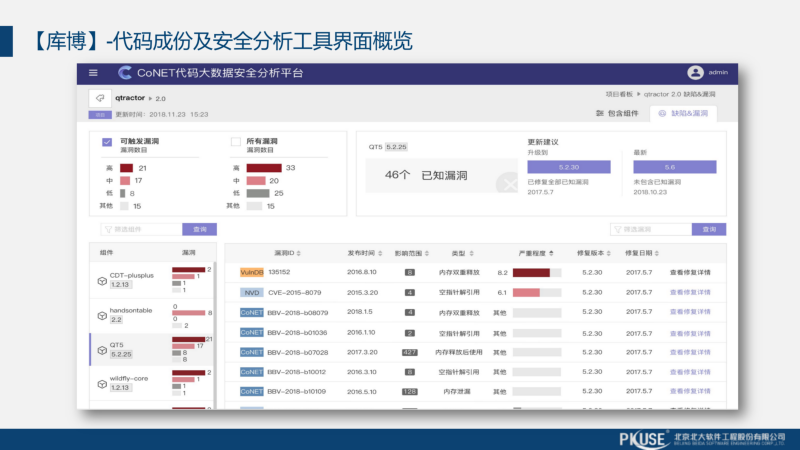The width and height of the screenshot is (800, 450).
Task: Click the package icon for CDT-plusplus
Action: [102, 281]
